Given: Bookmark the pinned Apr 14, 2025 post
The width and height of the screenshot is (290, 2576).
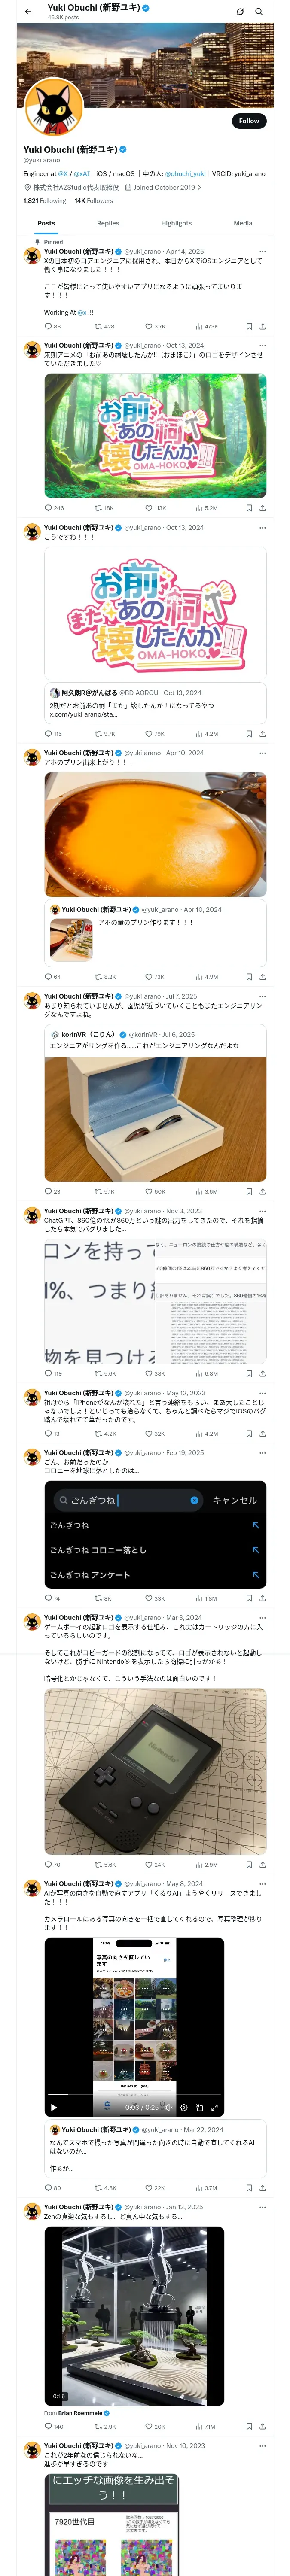Looking at the screenshot, I should [x=249, y=326].
